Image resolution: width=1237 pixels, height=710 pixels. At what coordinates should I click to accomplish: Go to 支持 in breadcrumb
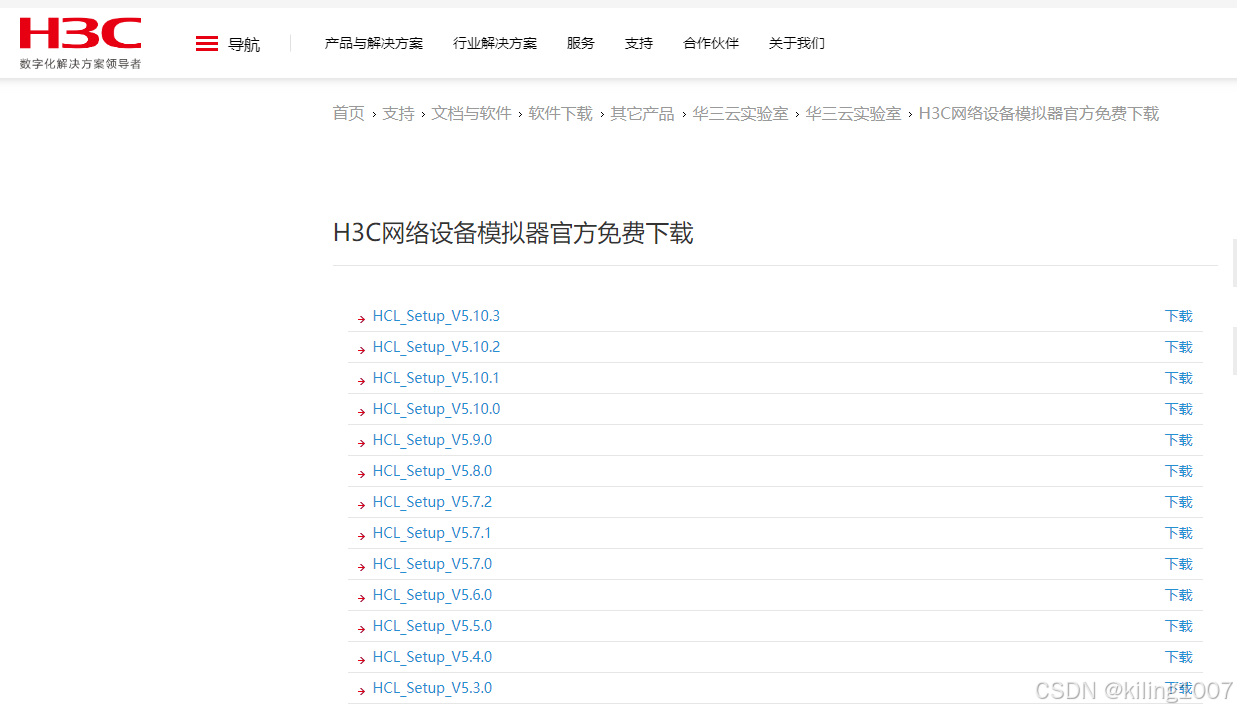point(398,114)
